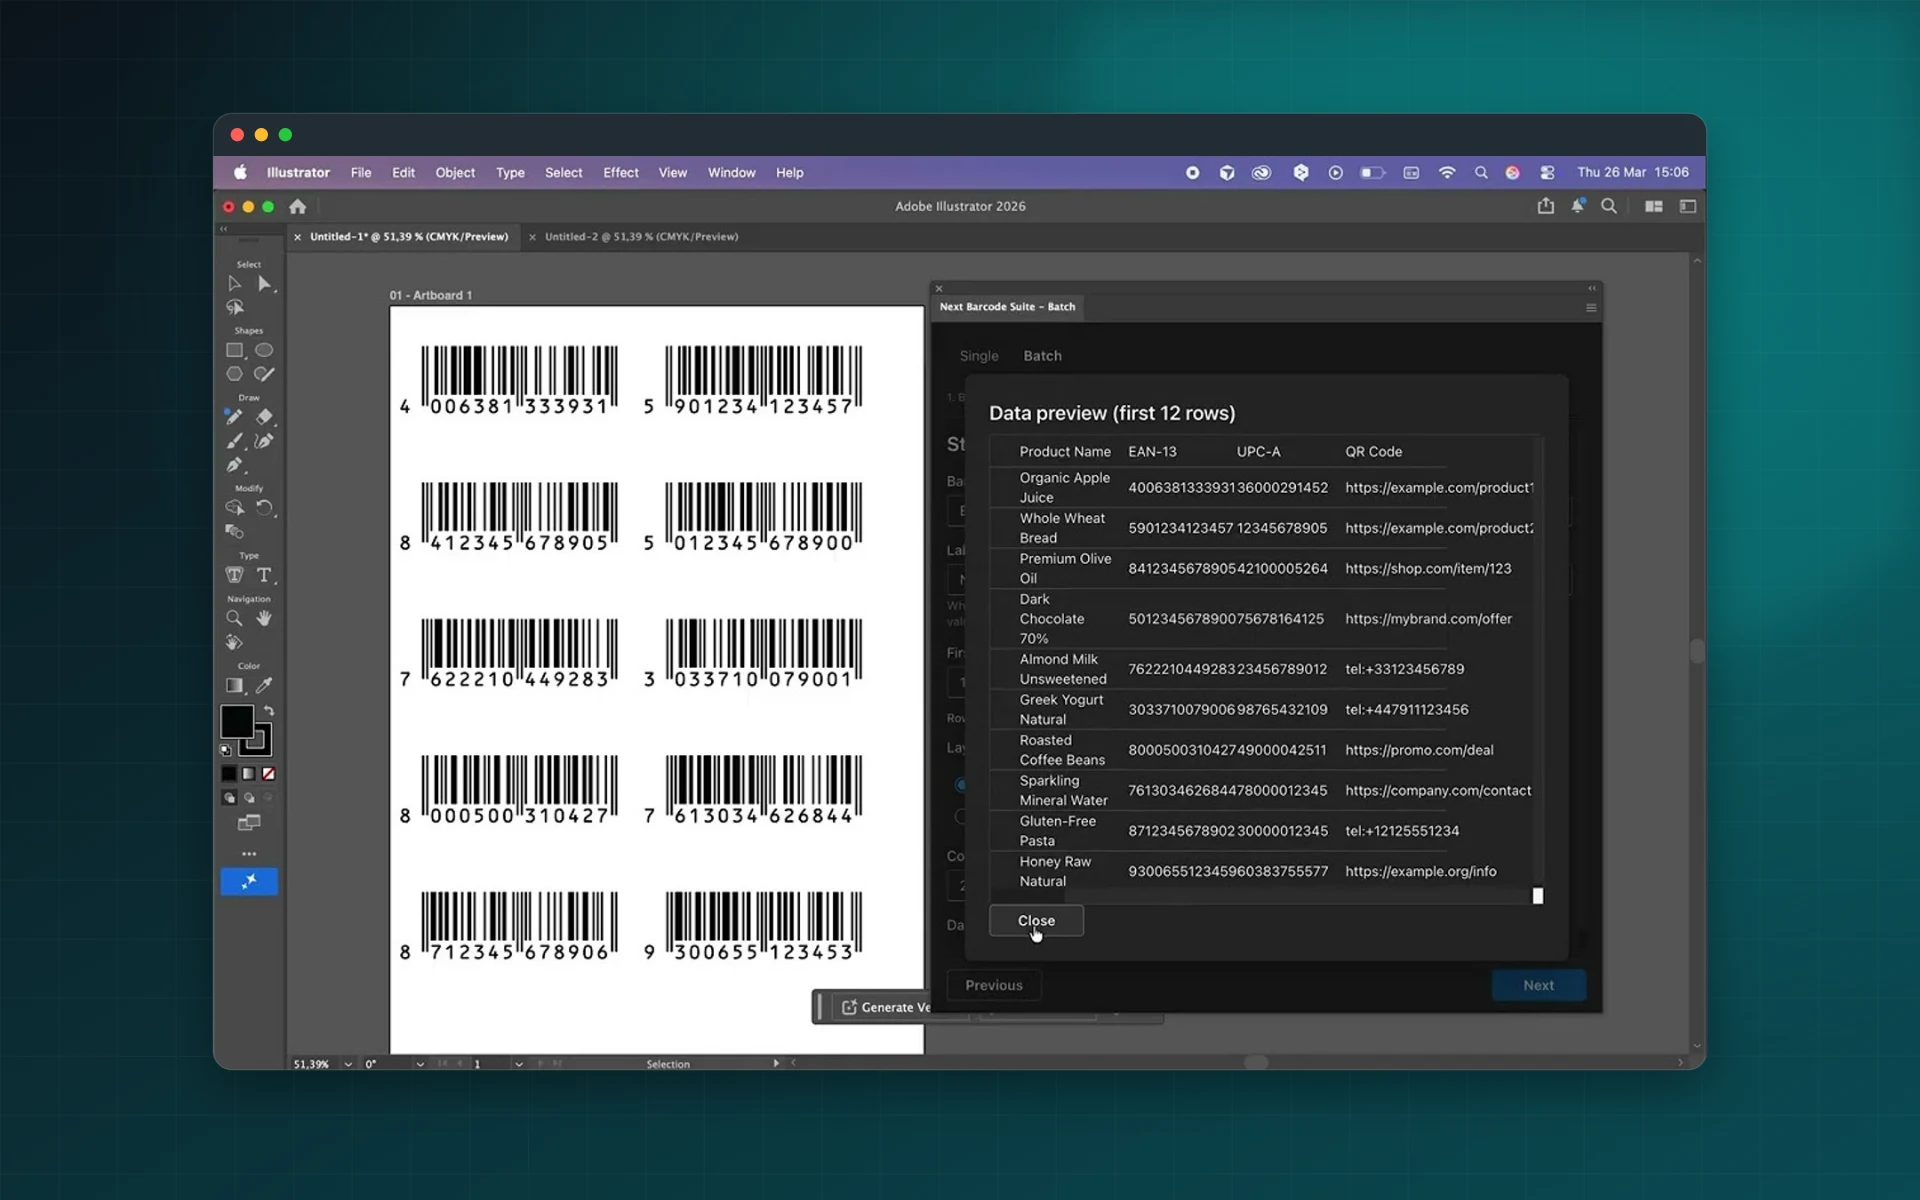
Task: Pick the Pencil tool in Draw
Action: click(234, 417)
